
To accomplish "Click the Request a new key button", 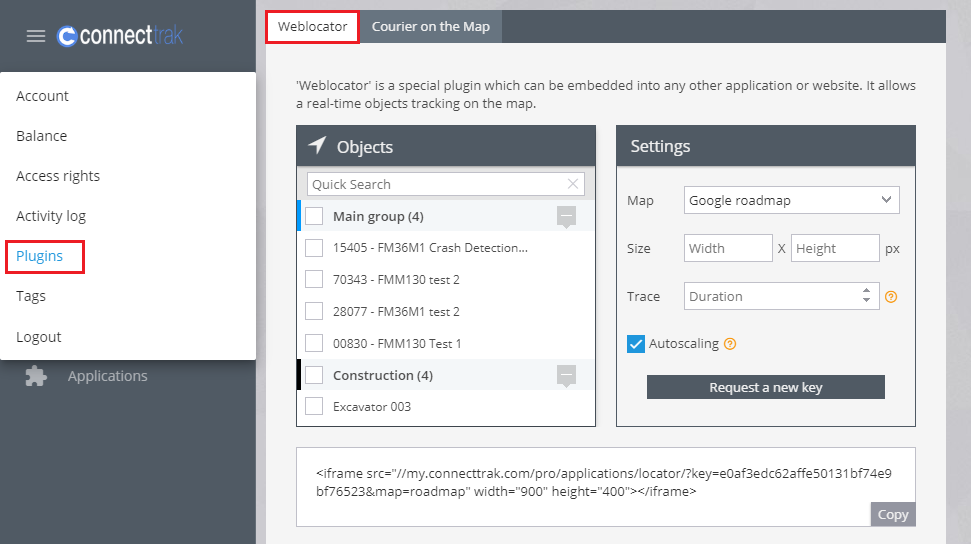I will 765,387.
